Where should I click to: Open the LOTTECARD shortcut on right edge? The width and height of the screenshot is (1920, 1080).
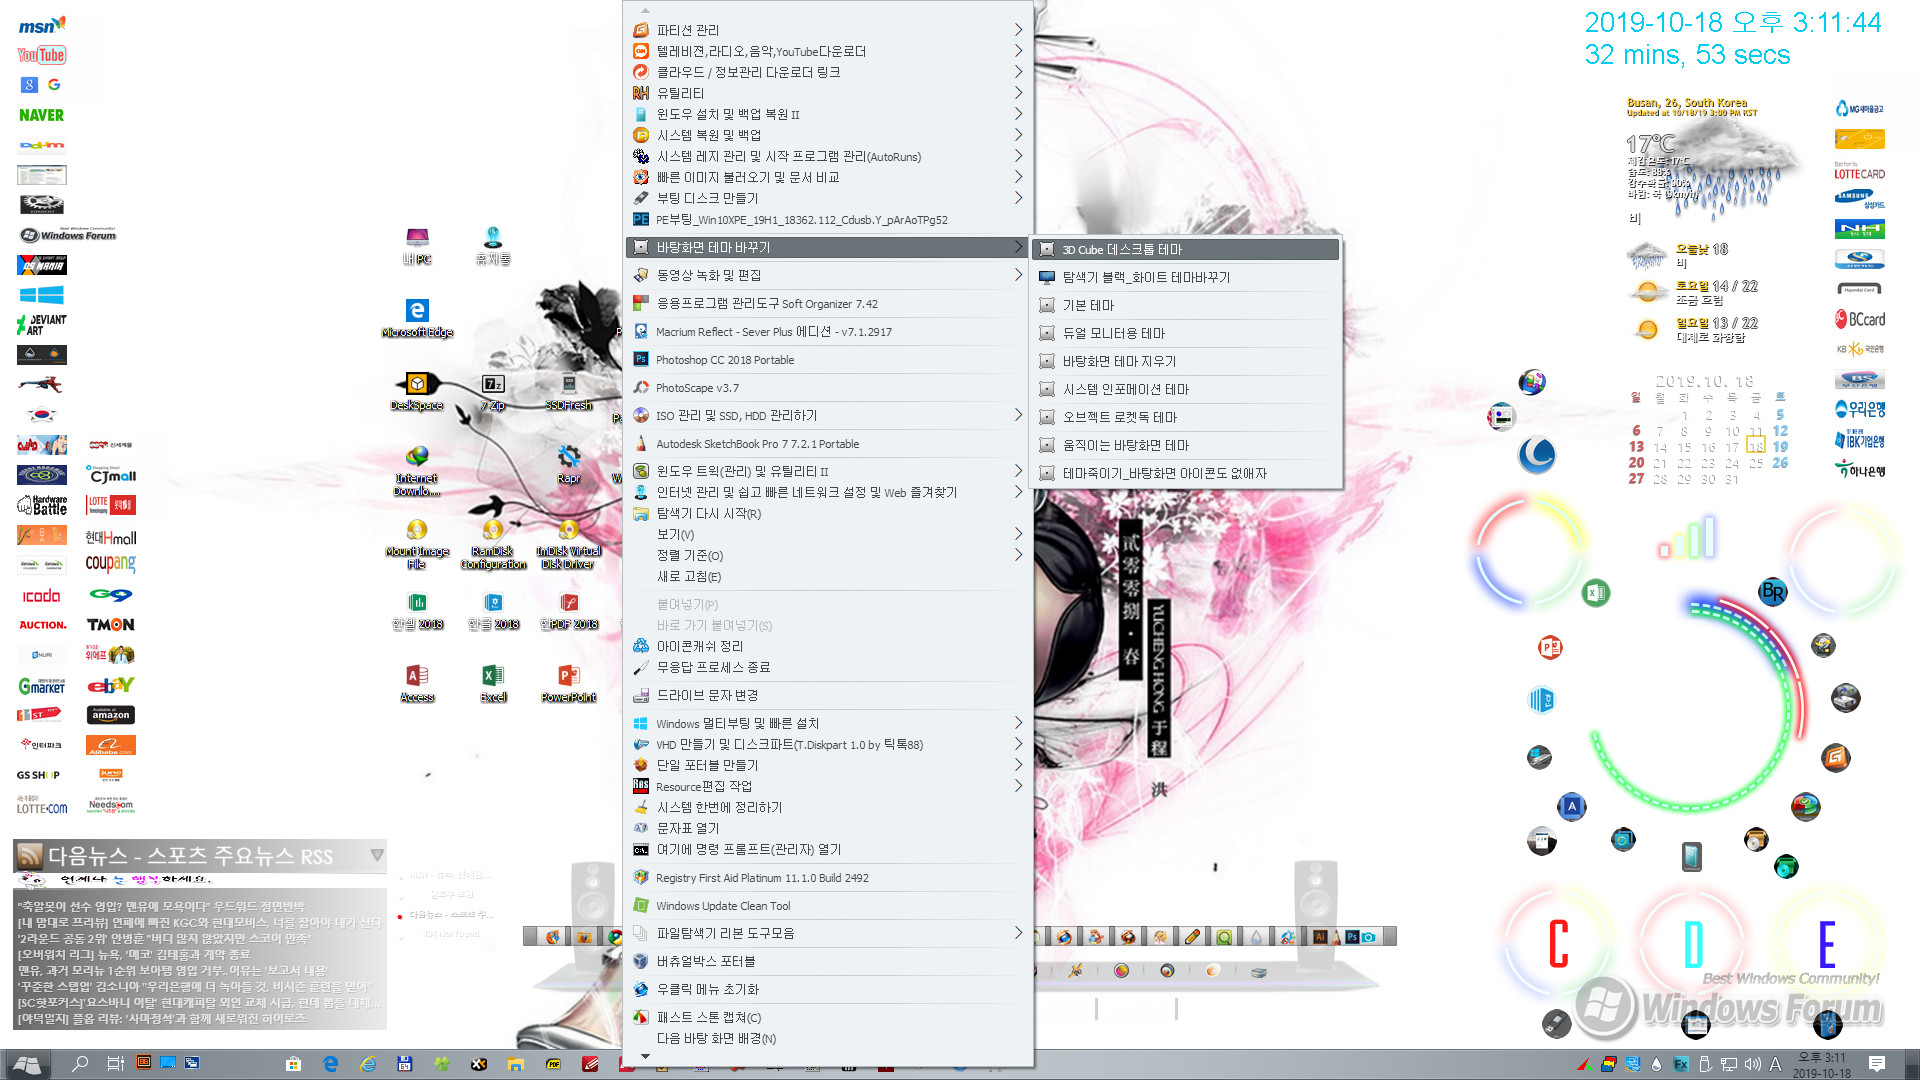pos(1860,171)
